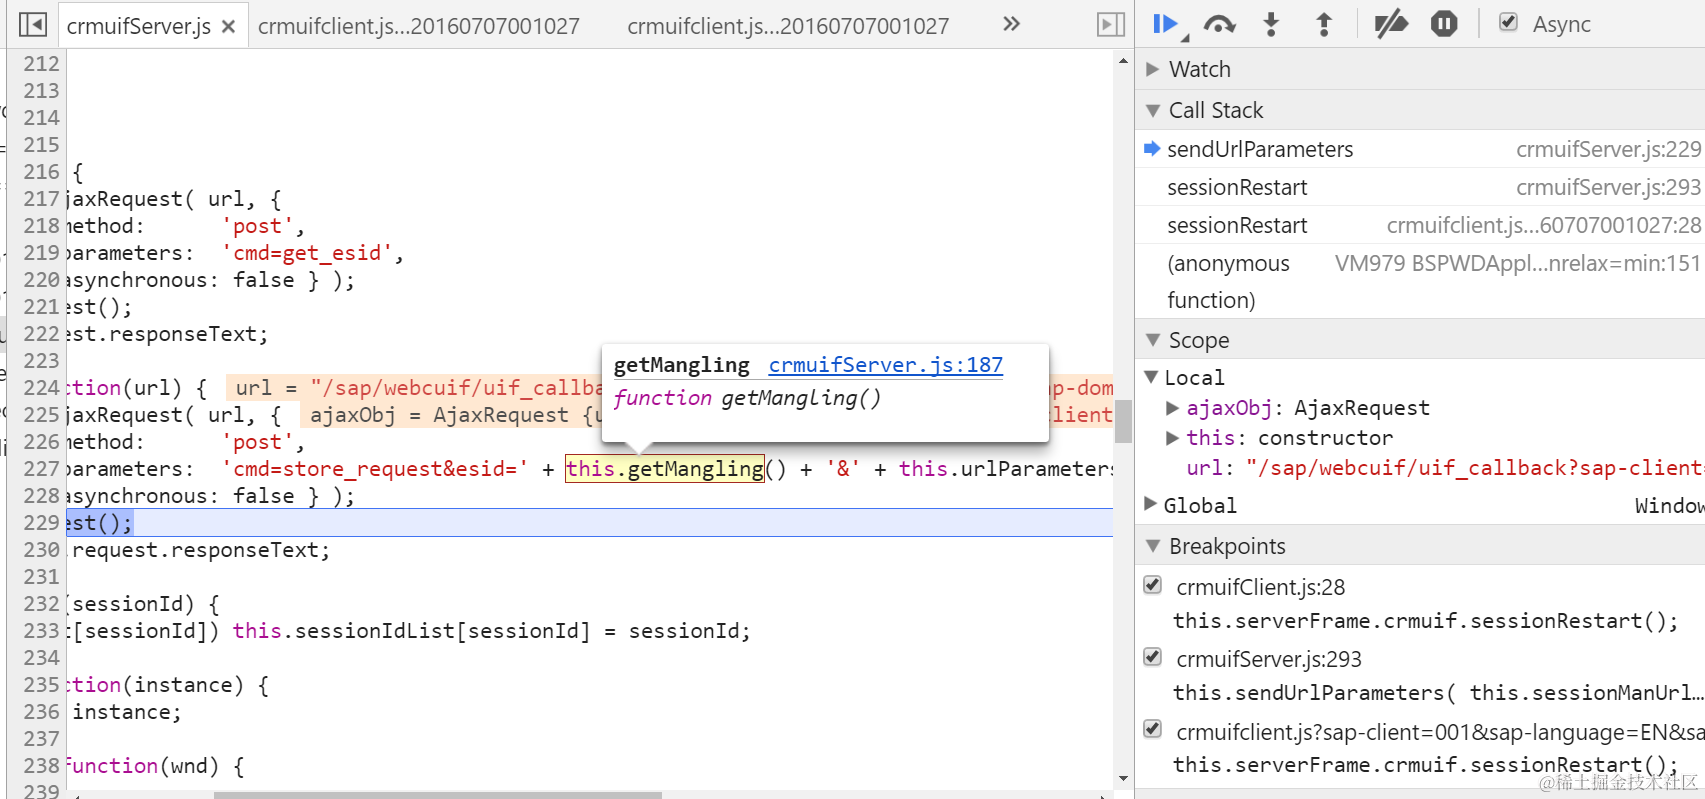
Task: Click line number 224 in the gutter
Action: [x=41, y=387]
